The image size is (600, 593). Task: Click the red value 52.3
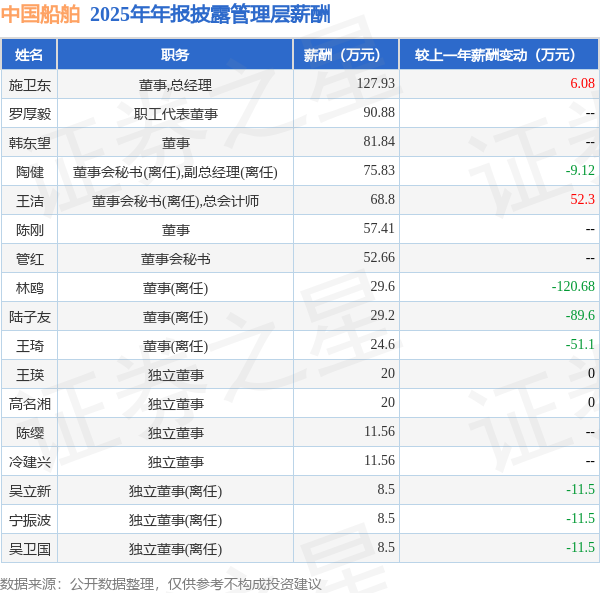point(582,199)
